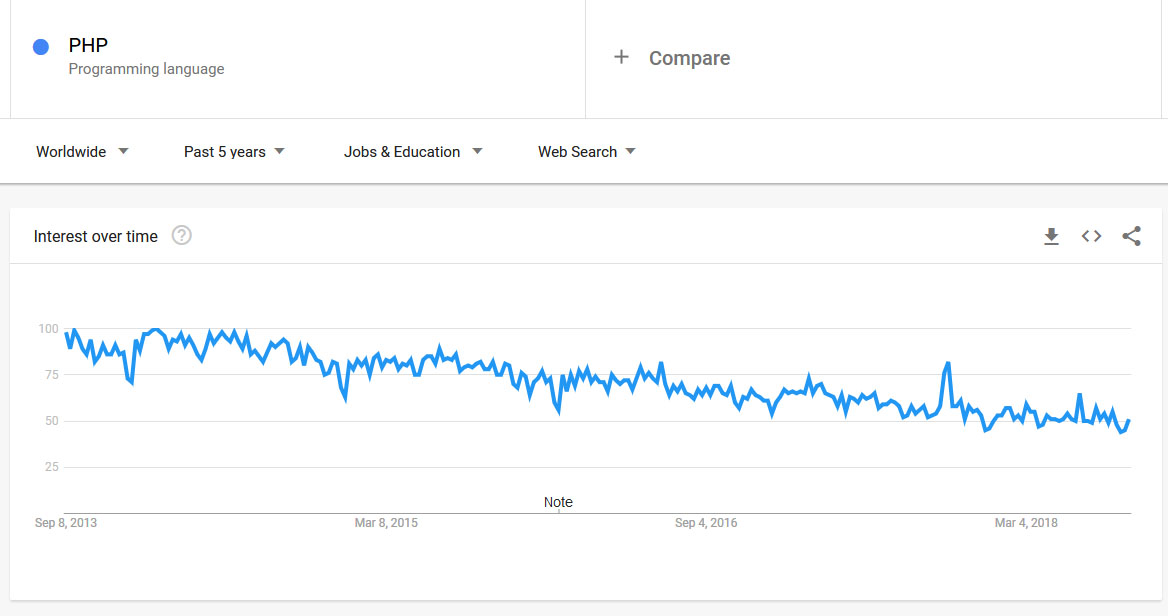Click the Note marker on the chart
1168x616 pixels.
click(x=558, y=502)
